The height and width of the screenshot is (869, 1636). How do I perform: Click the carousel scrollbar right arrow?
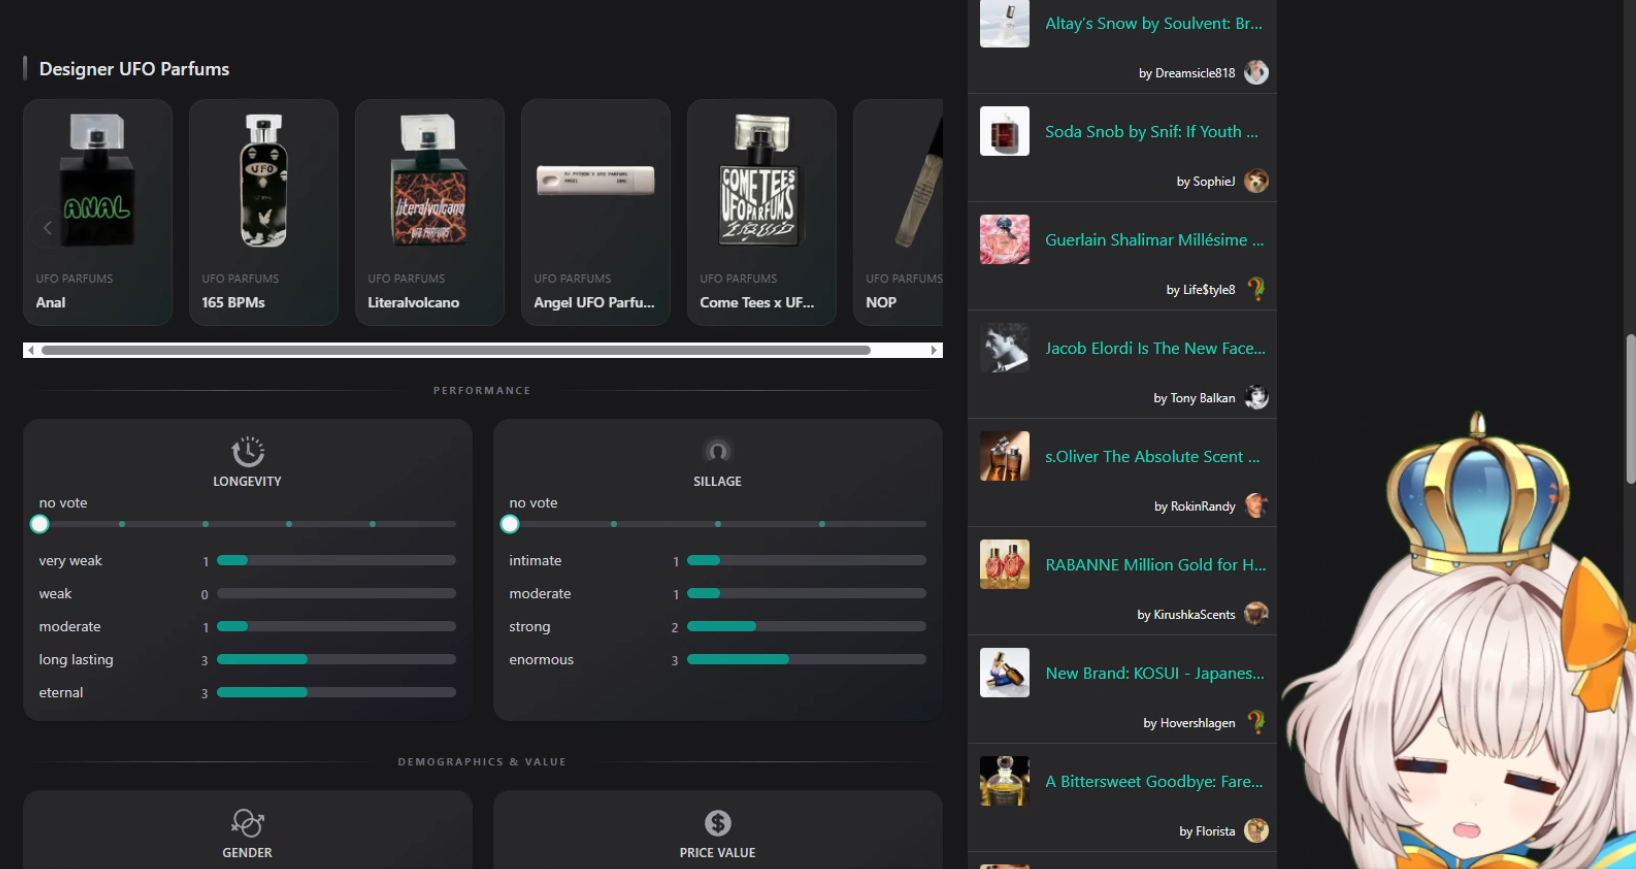click(x=934, y=350)
